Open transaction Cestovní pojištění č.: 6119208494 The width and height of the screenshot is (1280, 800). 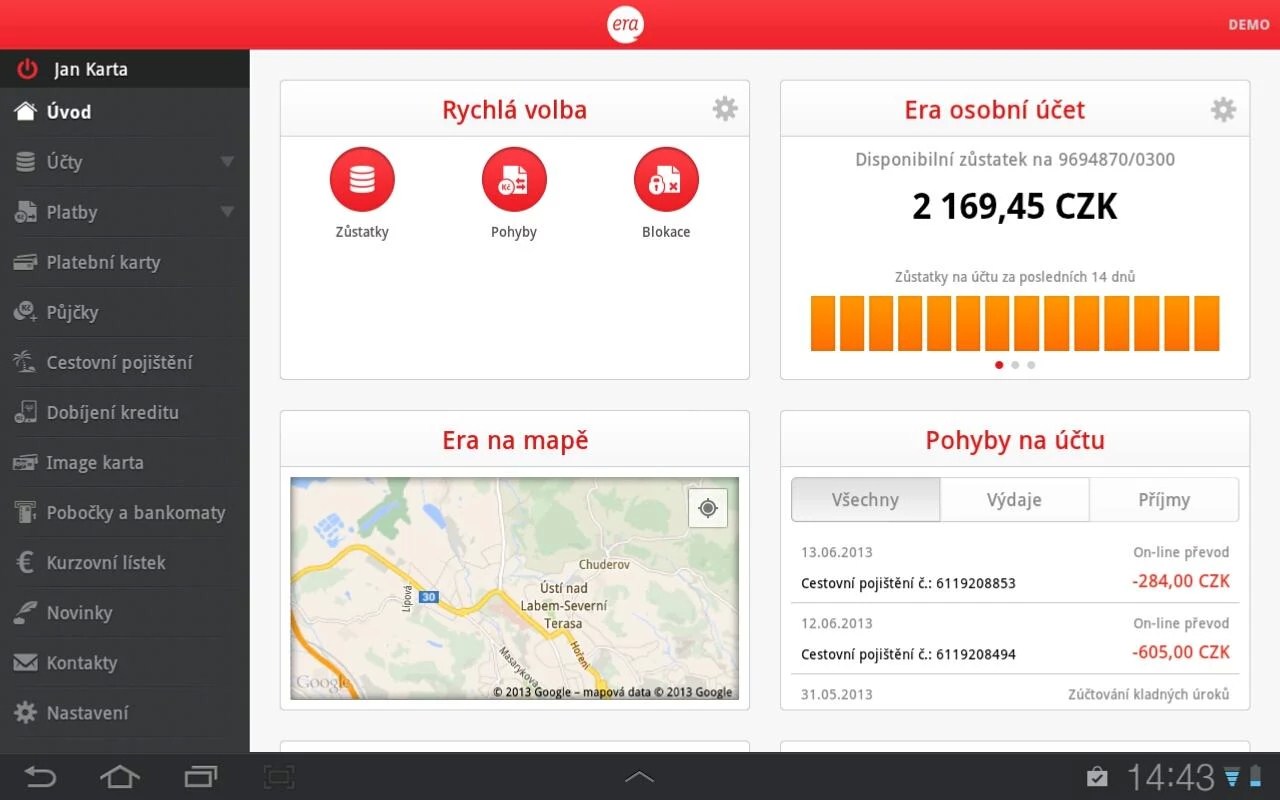908,655
